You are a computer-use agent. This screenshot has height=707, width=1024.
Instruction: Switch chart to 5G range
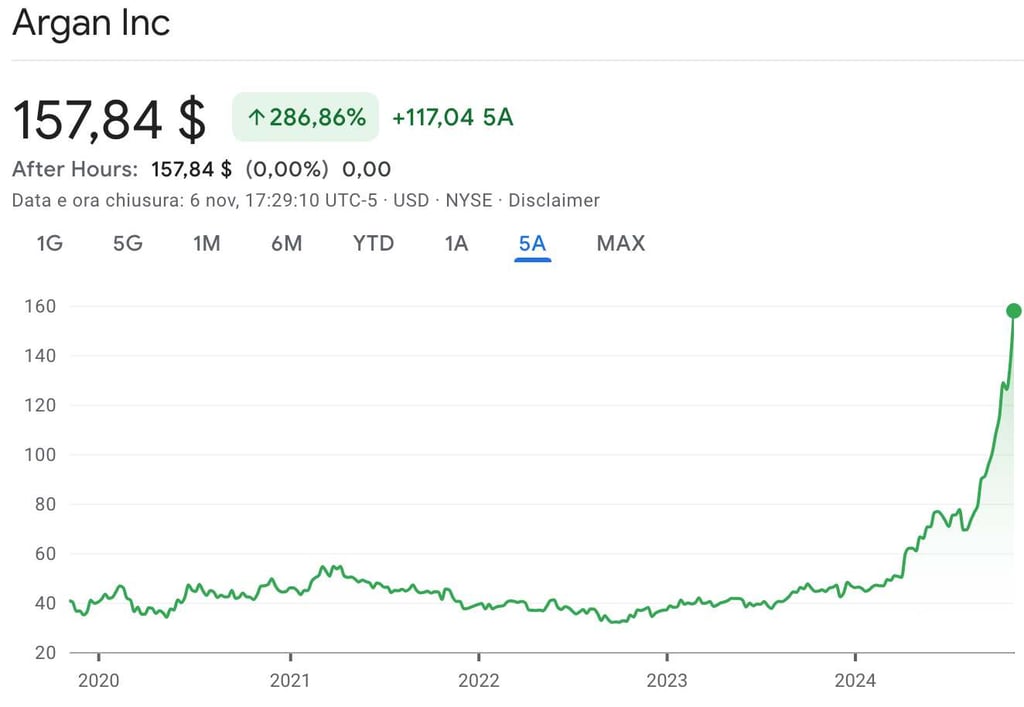point(127,243)
